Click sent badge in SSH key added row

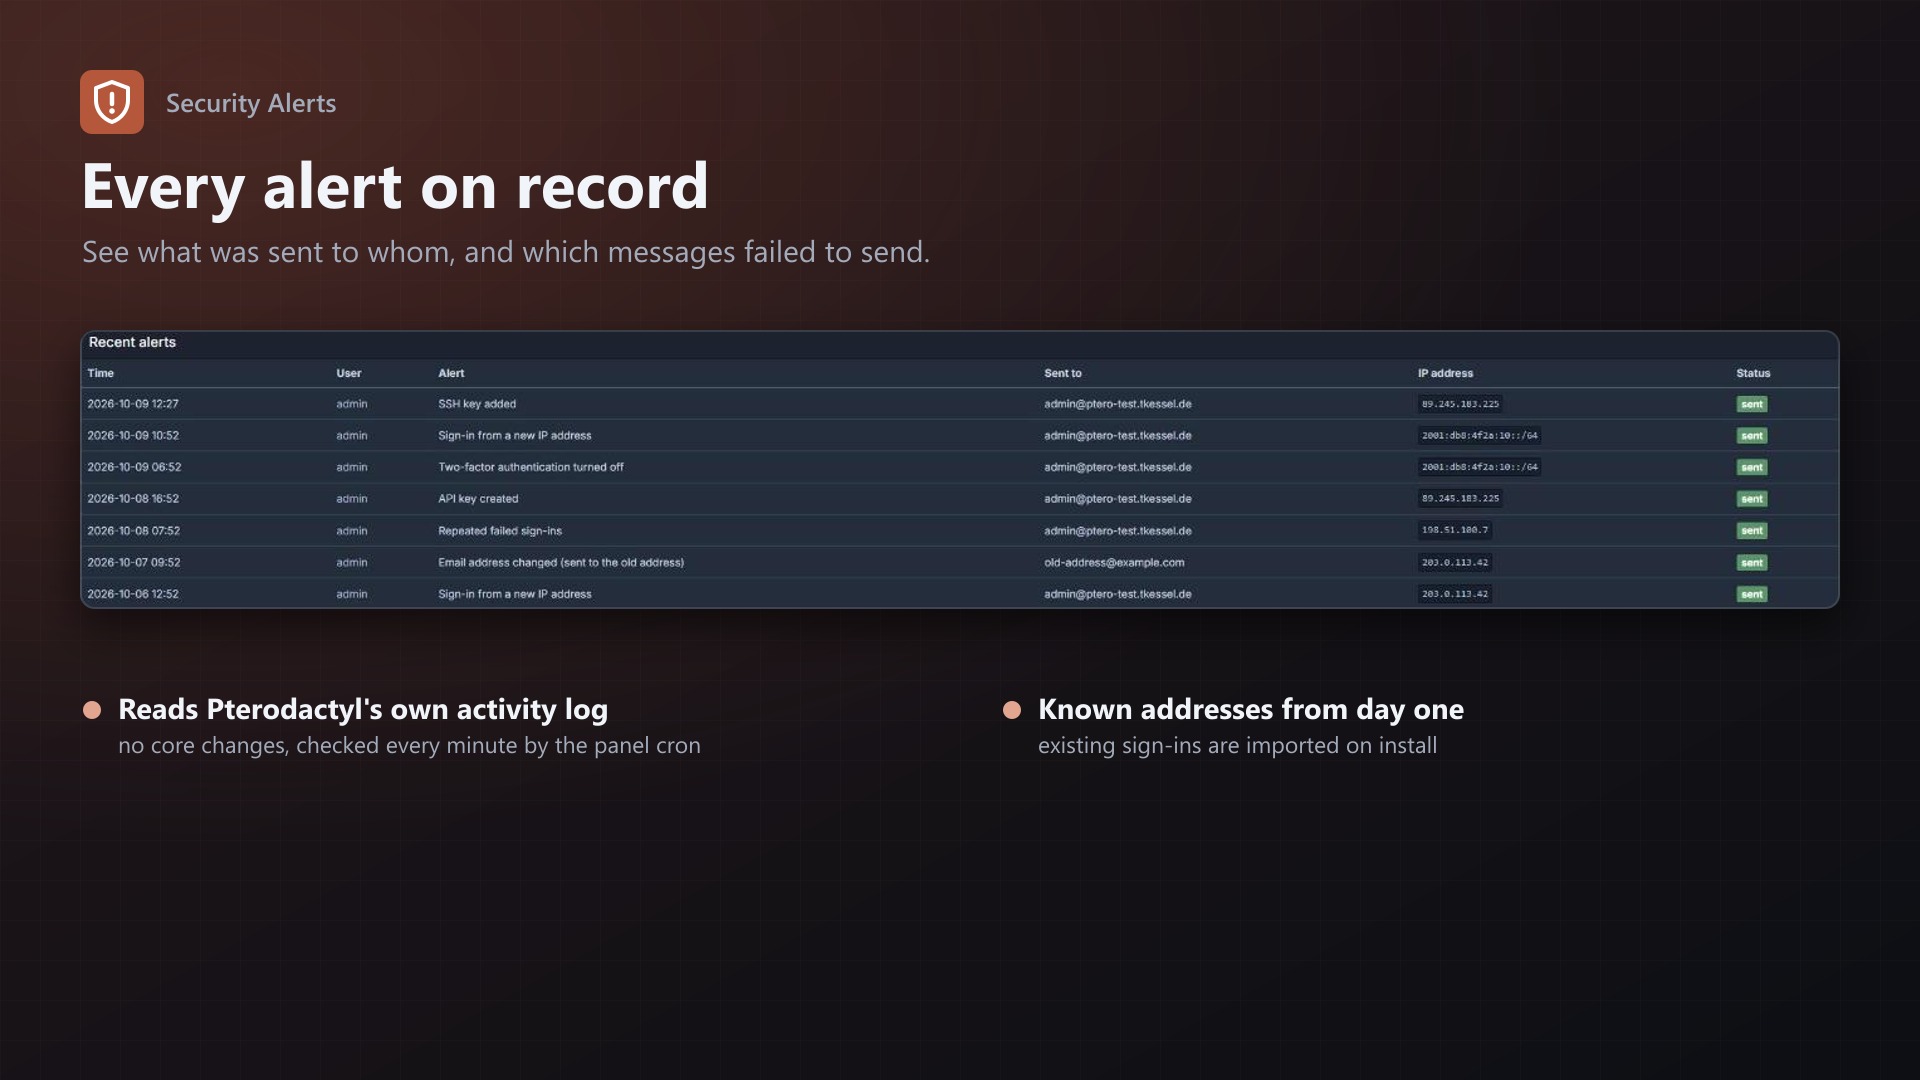[1752, 404]
